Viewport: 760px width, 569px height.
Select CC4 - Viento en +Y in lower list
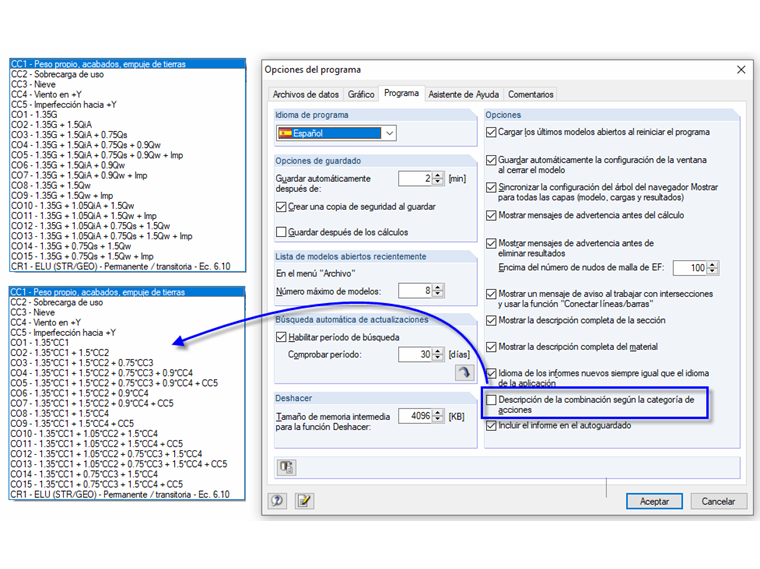tap(127, 322)
